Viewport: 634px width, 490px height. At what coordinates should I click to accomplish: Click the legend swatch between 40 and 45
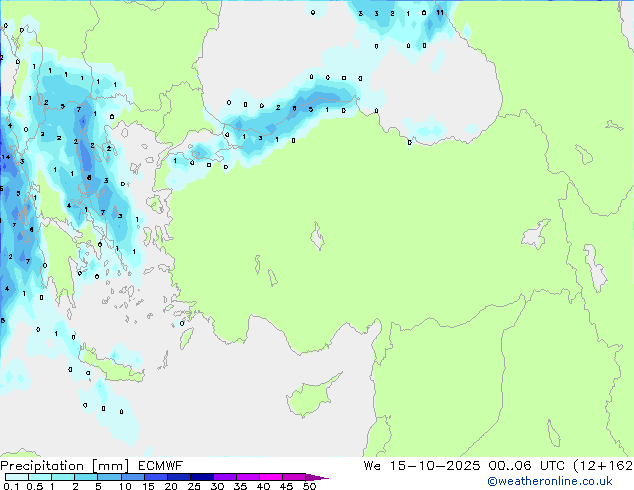[271, 477]
